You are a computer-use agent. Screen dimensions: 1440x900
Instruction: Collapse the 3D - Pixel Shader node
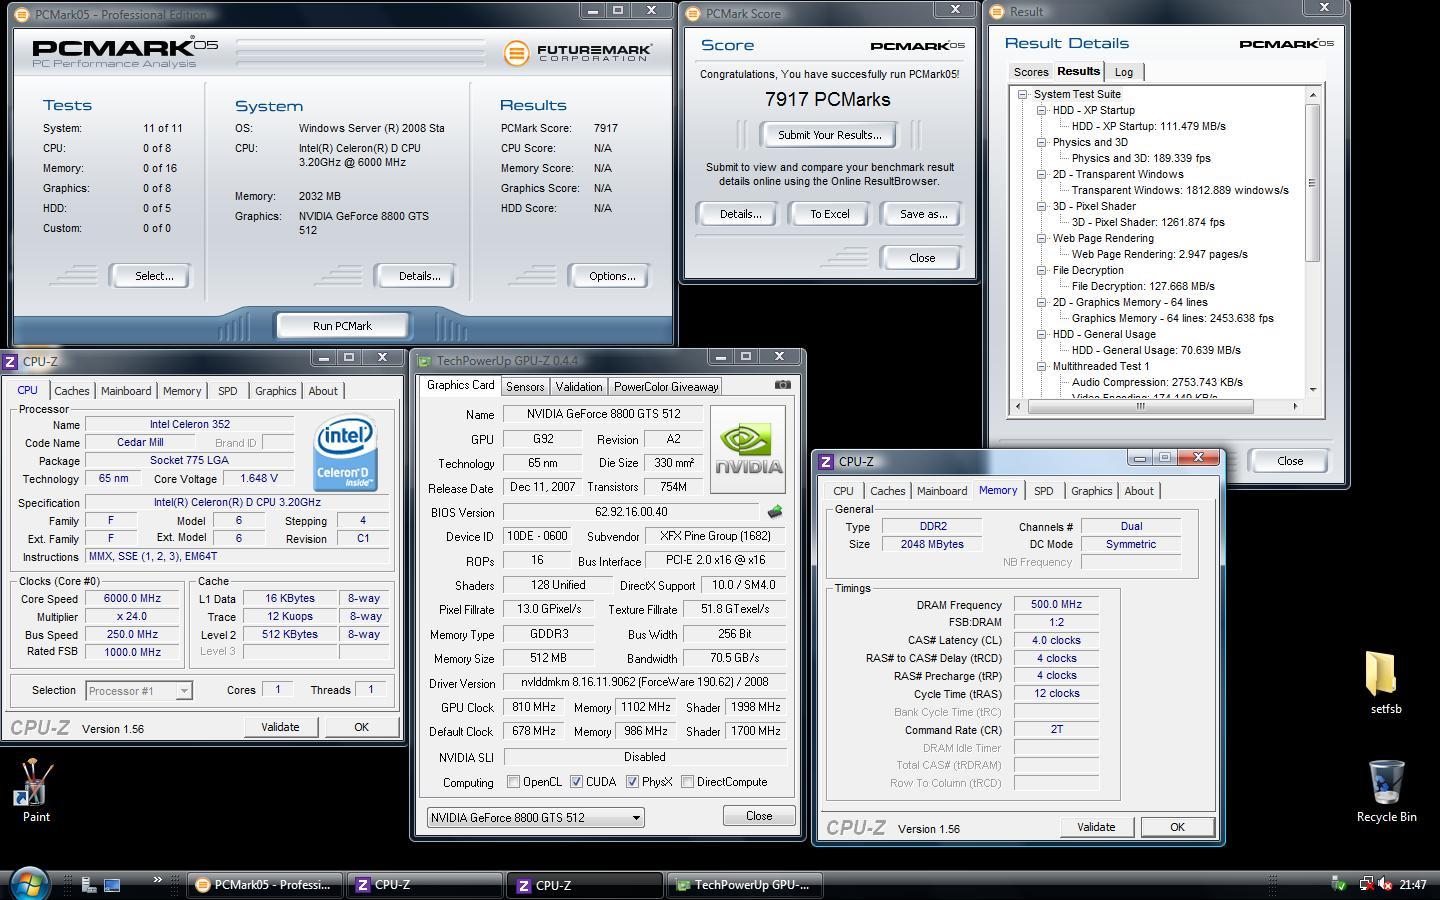point(1041,206)
